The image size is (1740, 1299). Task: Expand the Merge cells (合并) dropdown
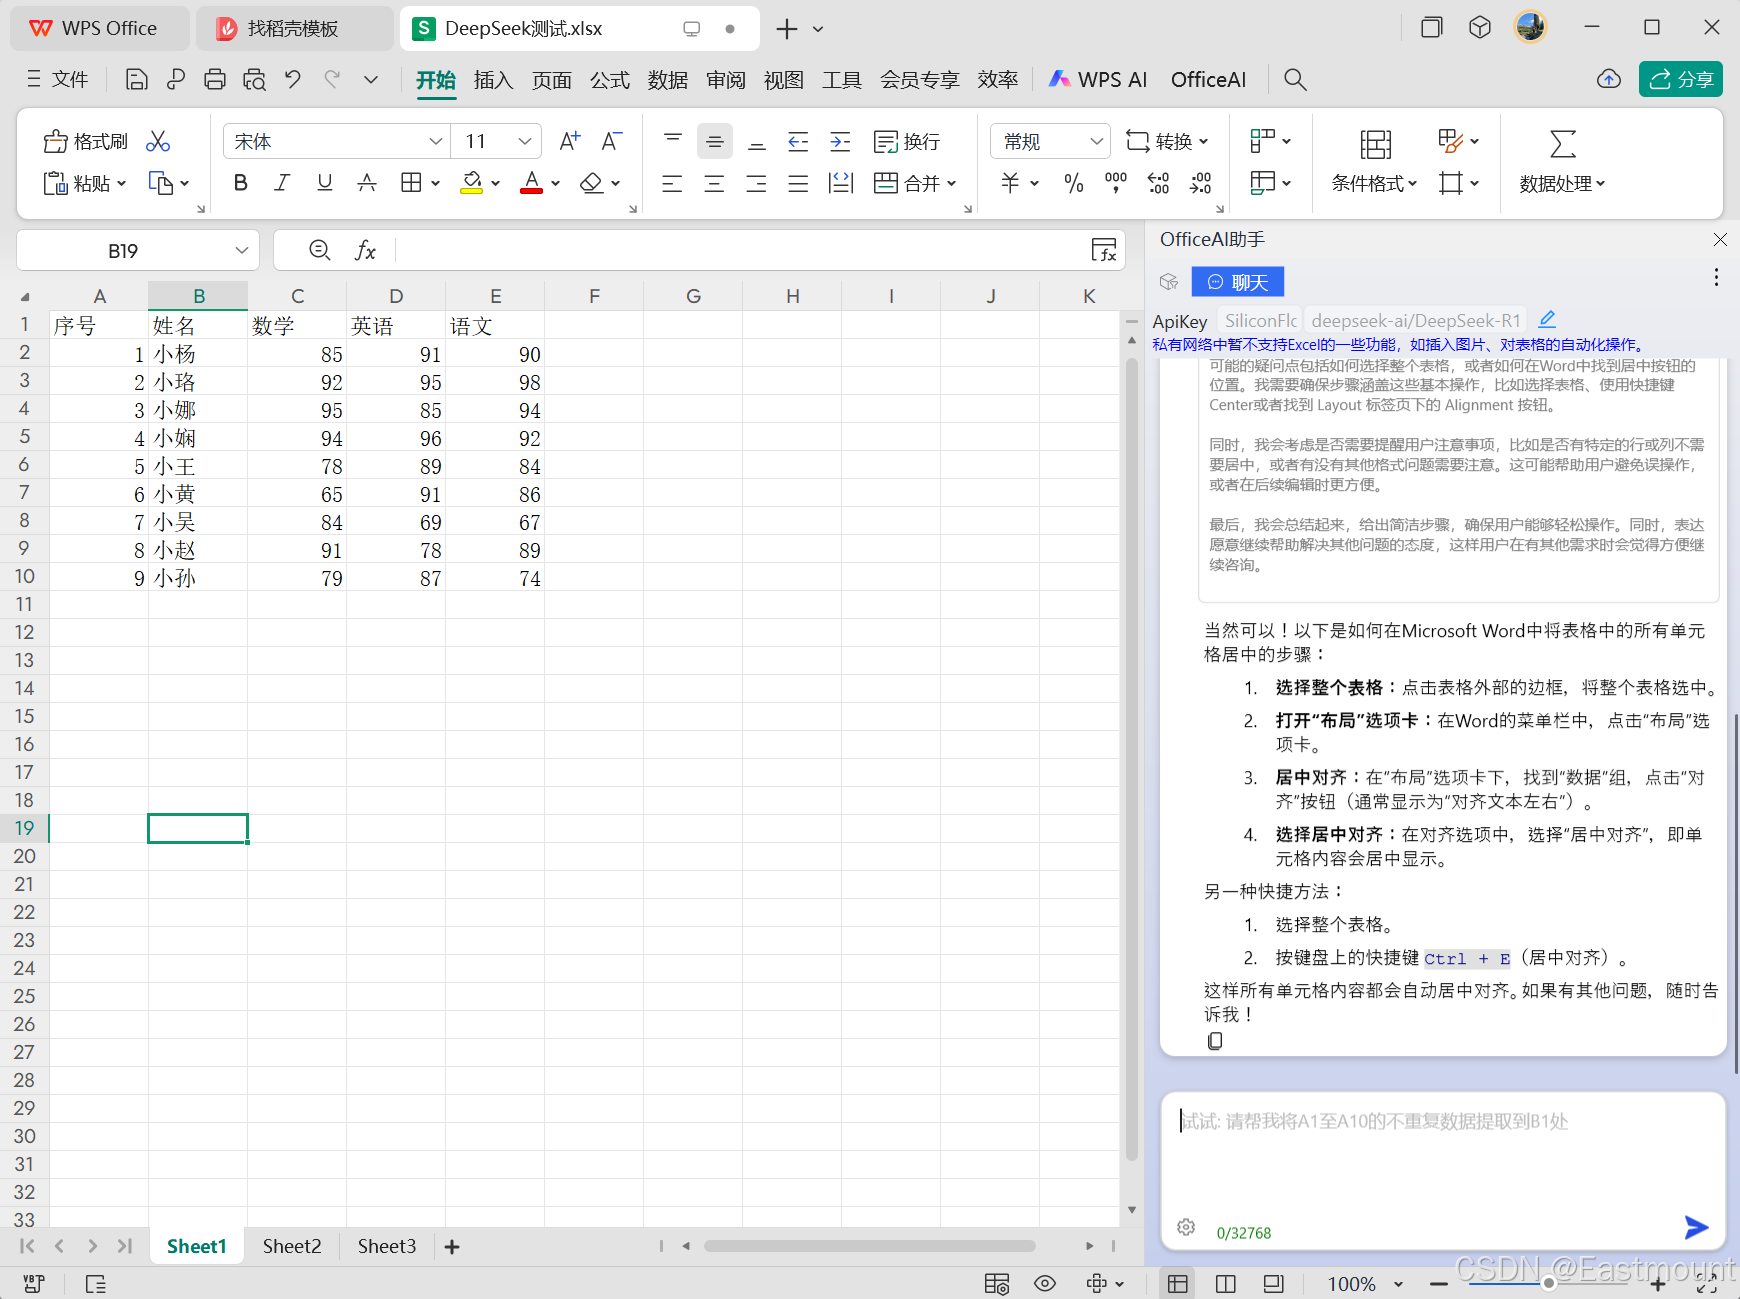tap(952, 183)
